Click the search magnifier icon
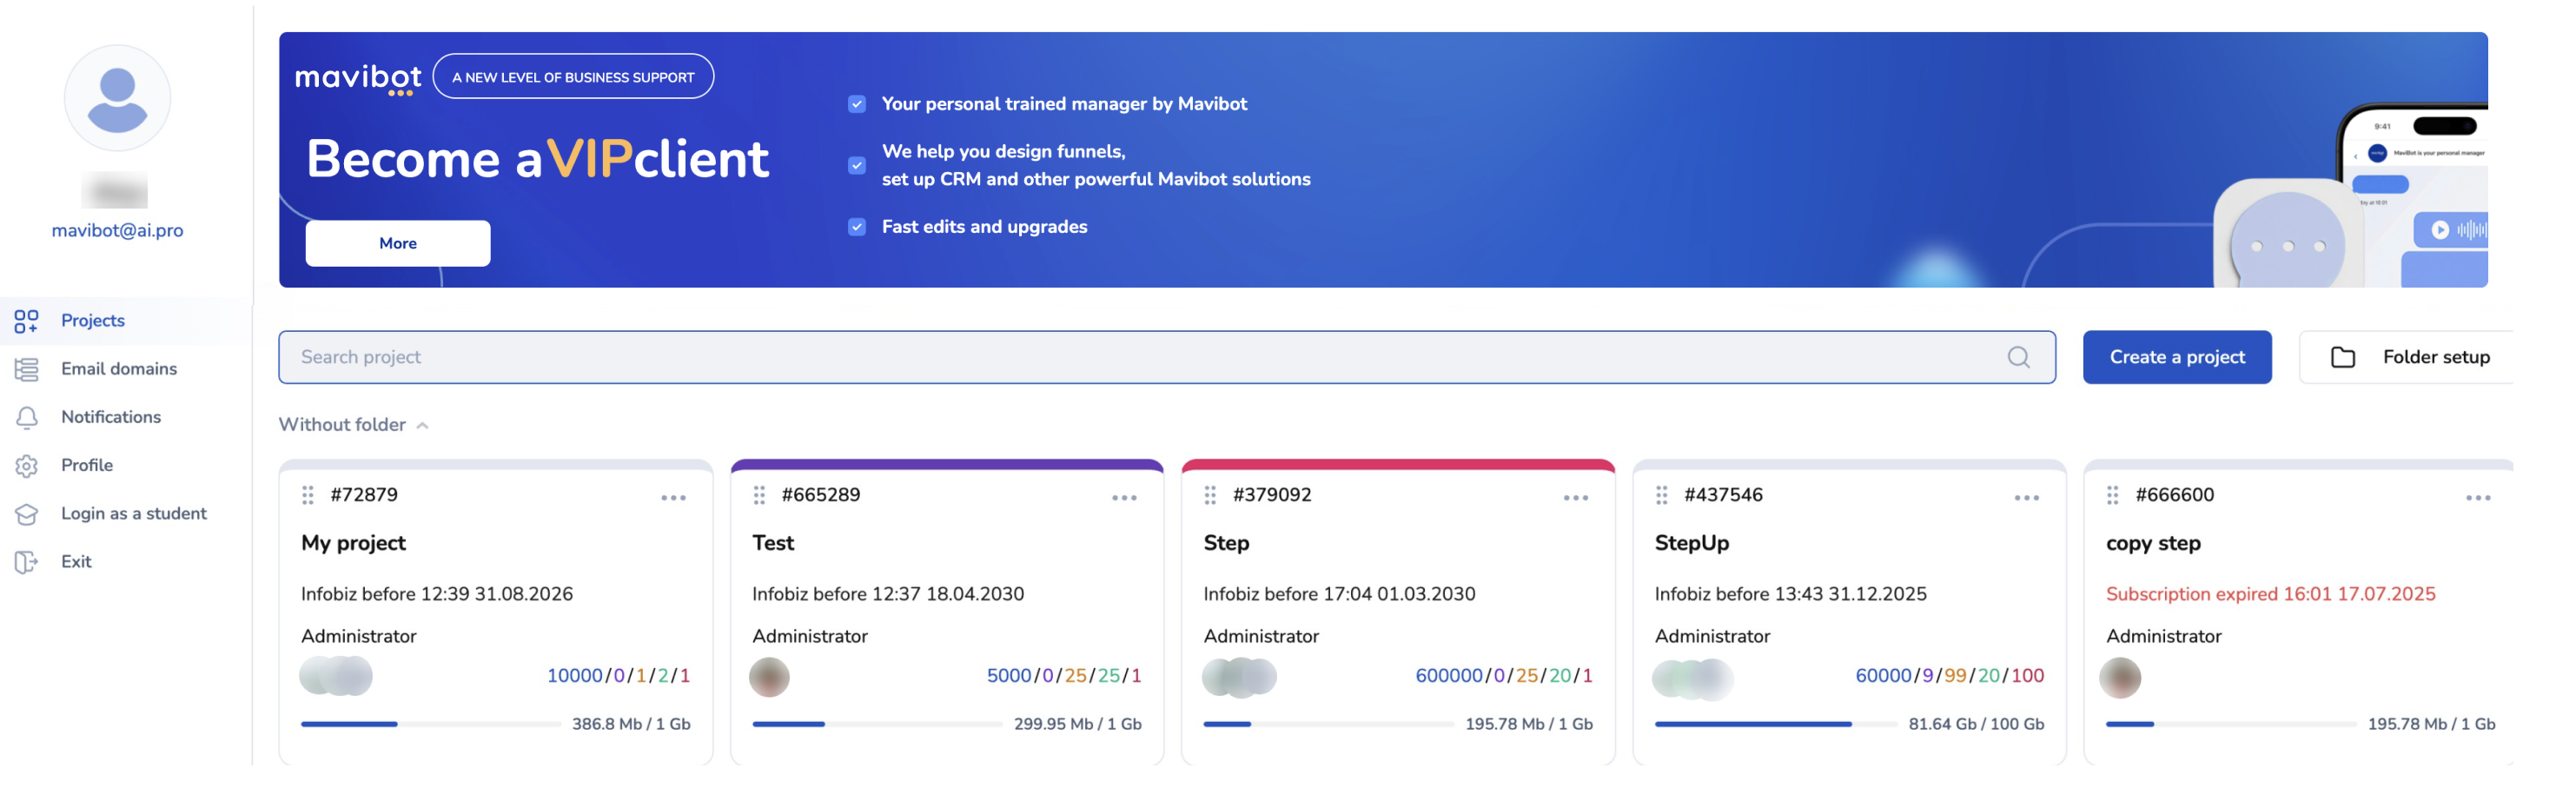Viewport: 2576px width, 801px height. point(2017,357)
